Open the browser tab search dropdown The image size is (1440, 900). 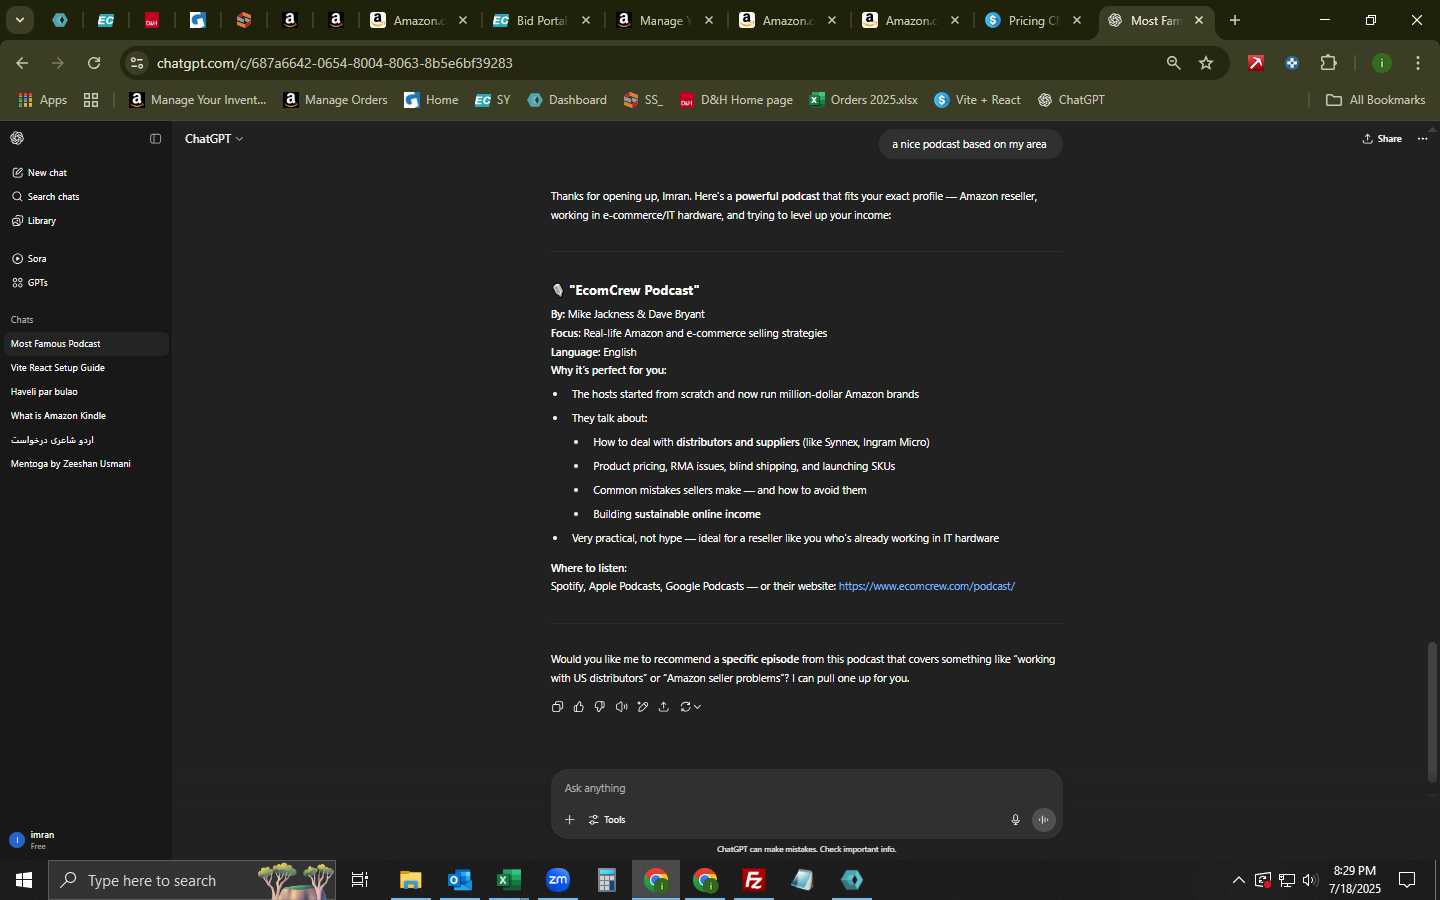[x=19, y=20]
